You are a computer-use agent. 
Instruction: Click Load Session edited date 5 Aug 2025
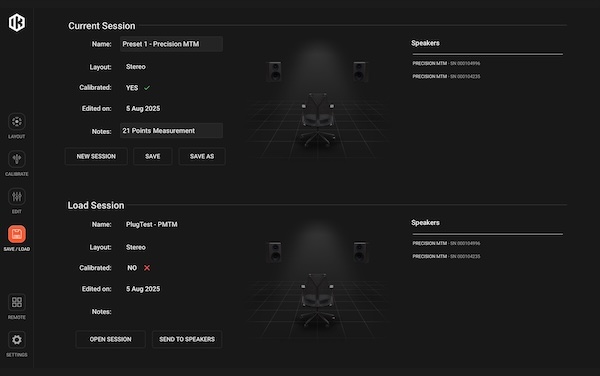[143, 289]
